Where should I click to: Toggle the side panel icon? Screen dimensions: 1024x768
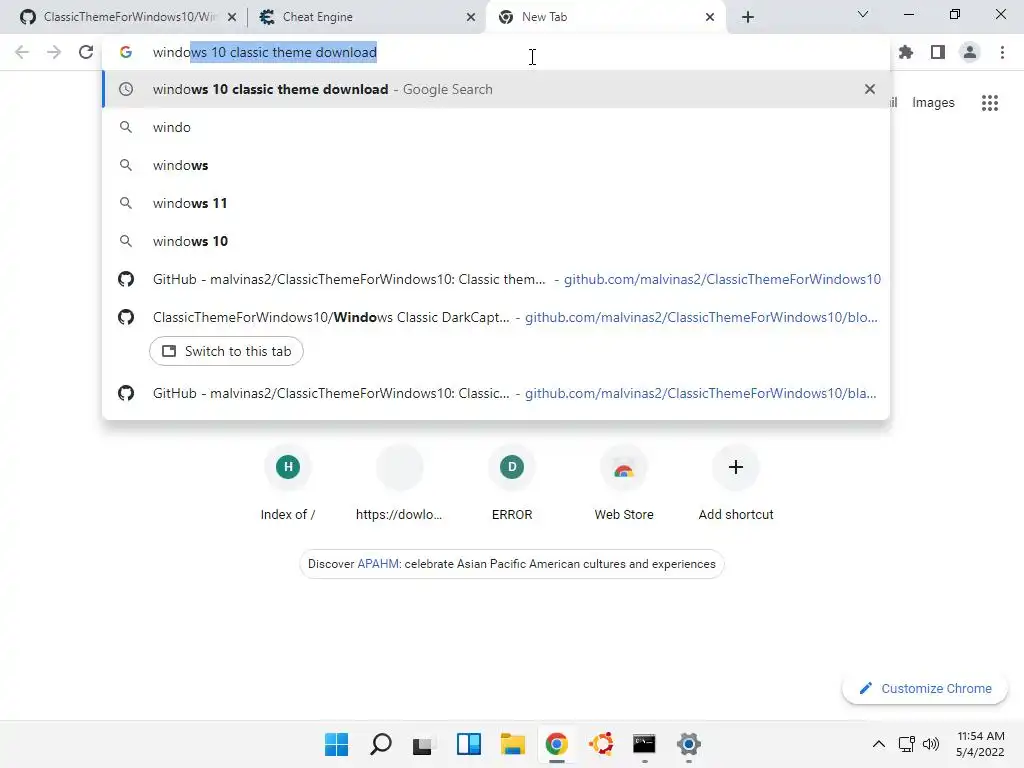(x=938, y=52)
